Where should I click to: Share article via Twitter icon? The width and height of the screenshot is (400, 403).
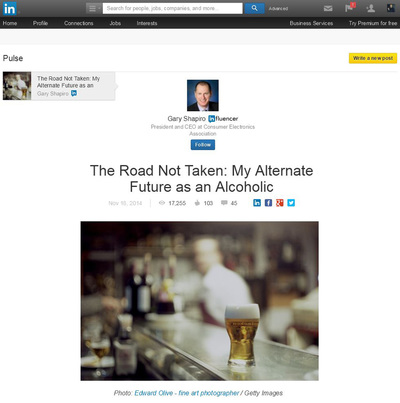coord(291,203)
